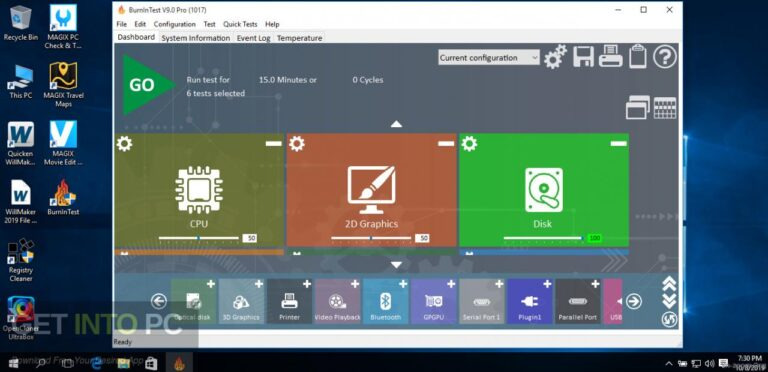The image size is (768, 372).
Task: Adjust the Disk duty cycle slider
Action: pos(544,238)
